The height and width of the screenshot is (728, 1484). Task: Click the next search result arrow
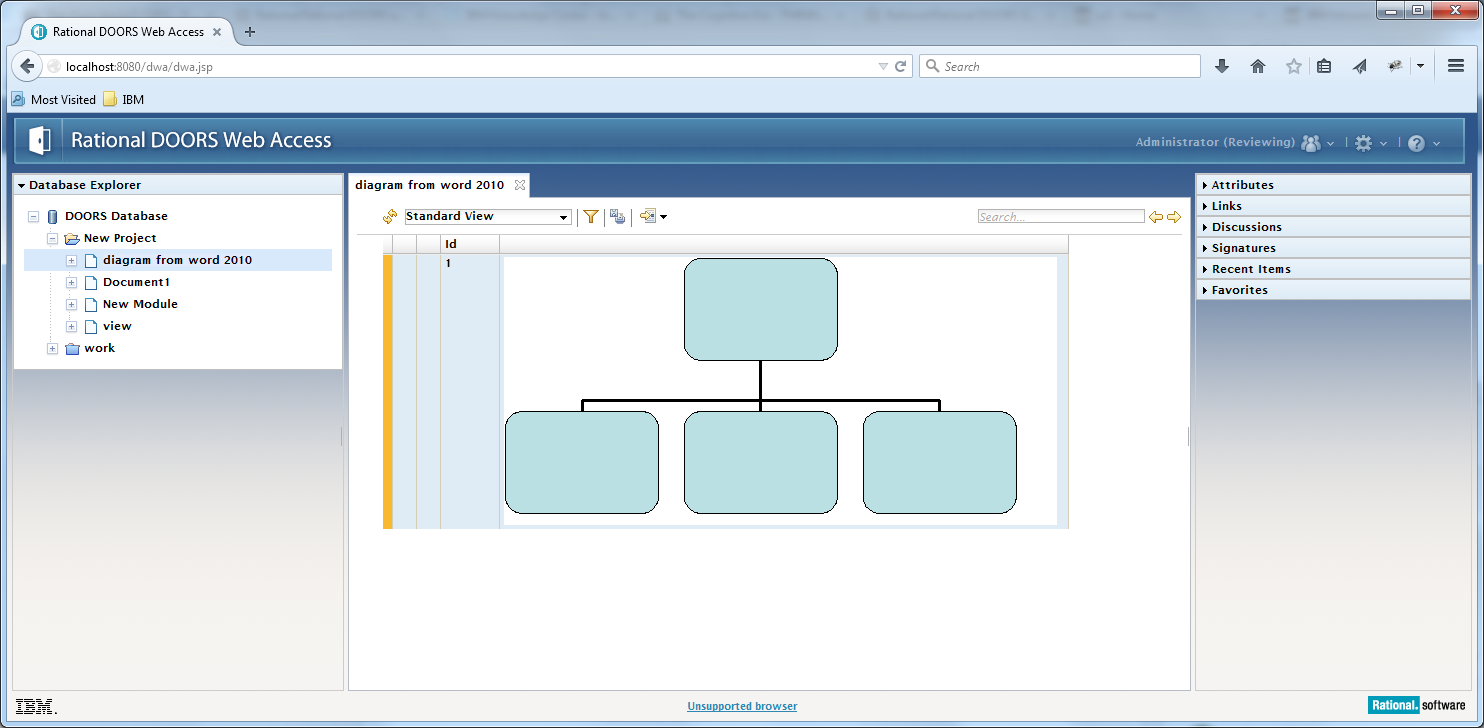coord(1174,217)
